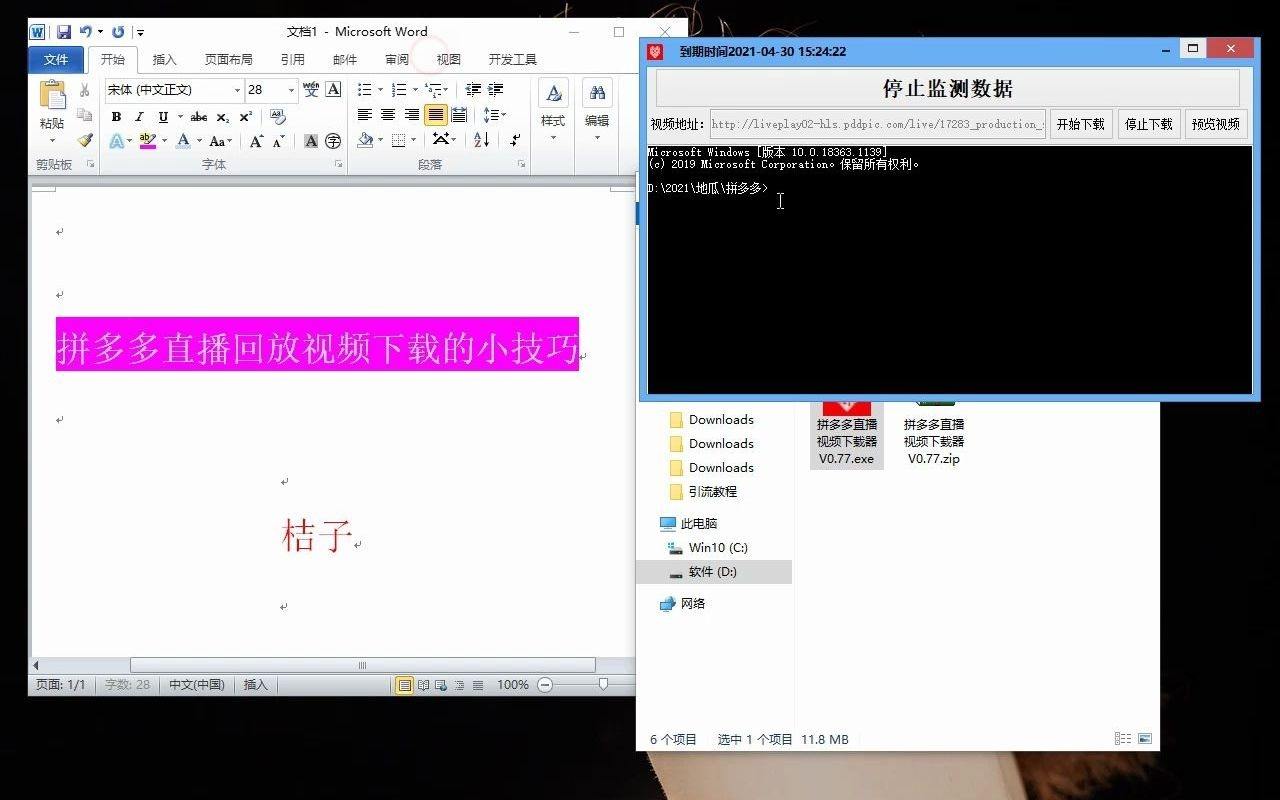Screen dimensions: 1280x800
Task: Select 软件 (D:) drive in Explorer sidebar
Action: point(713,572)
